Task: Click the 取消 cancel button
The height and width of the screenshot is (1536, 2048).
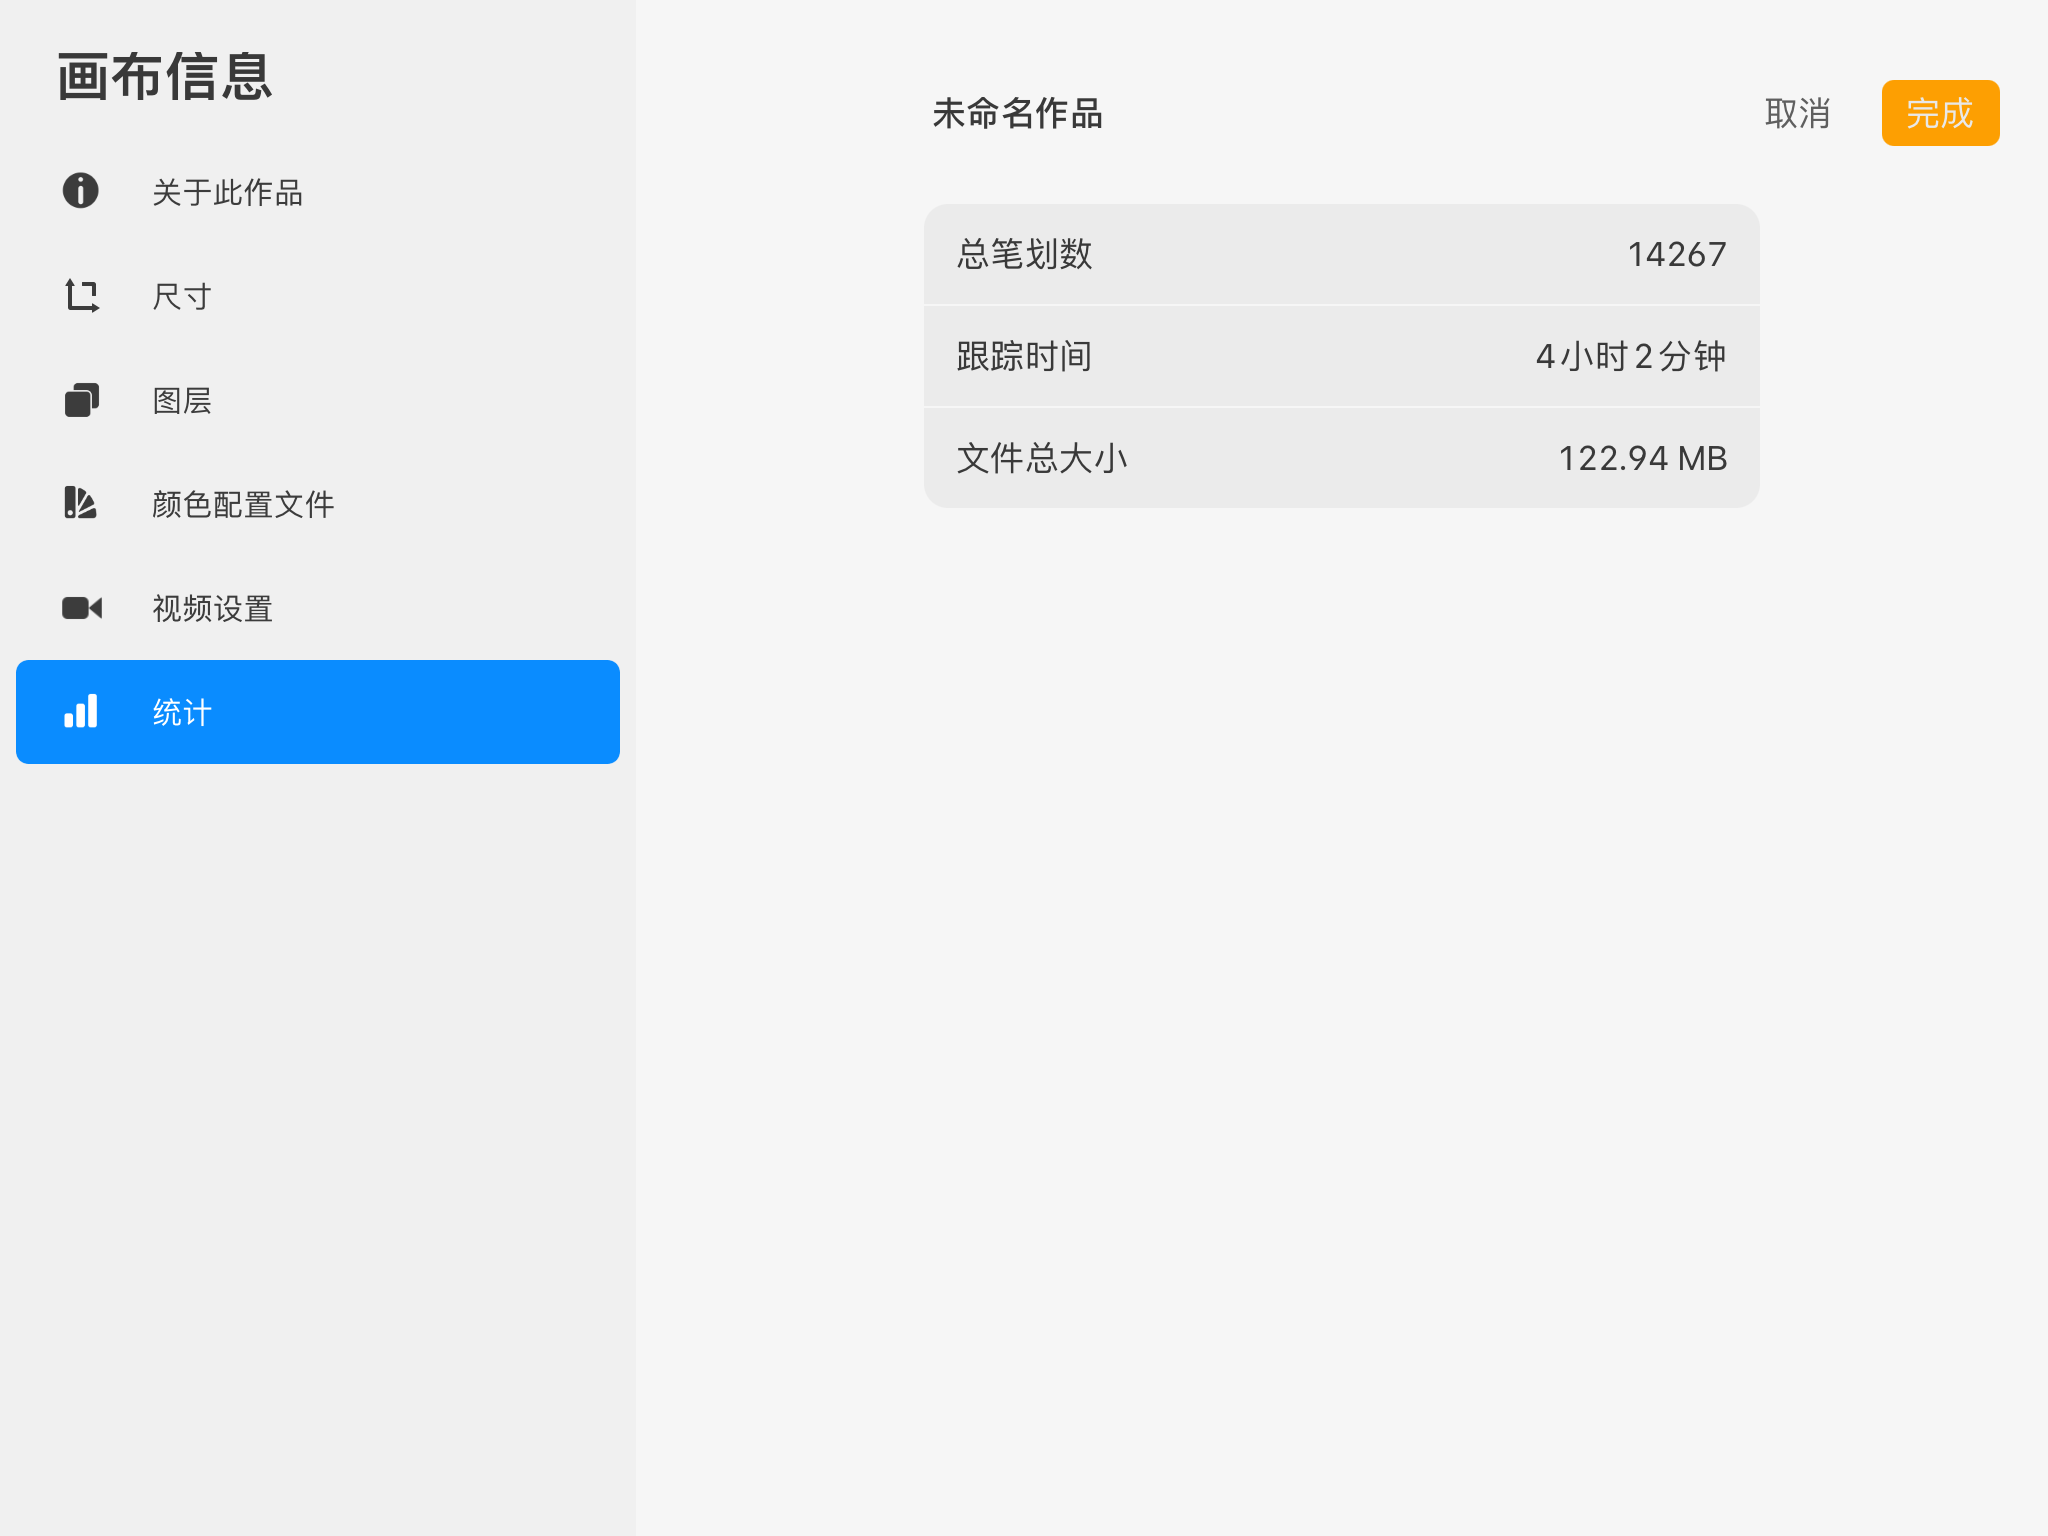Action: point(1797,114)
